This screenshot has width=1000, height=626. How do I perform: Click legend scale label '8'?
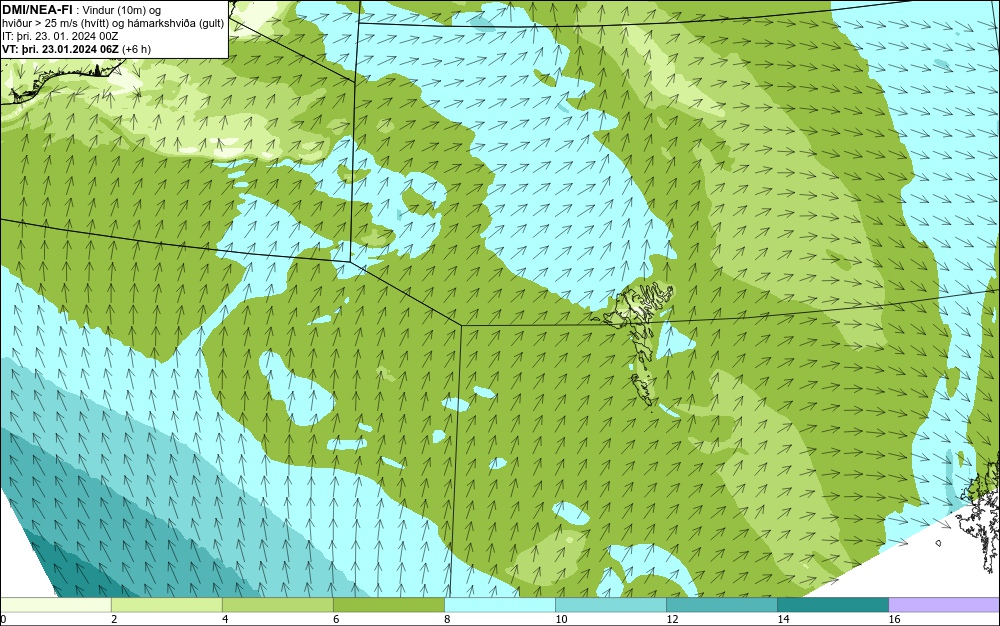click(447, 619)
